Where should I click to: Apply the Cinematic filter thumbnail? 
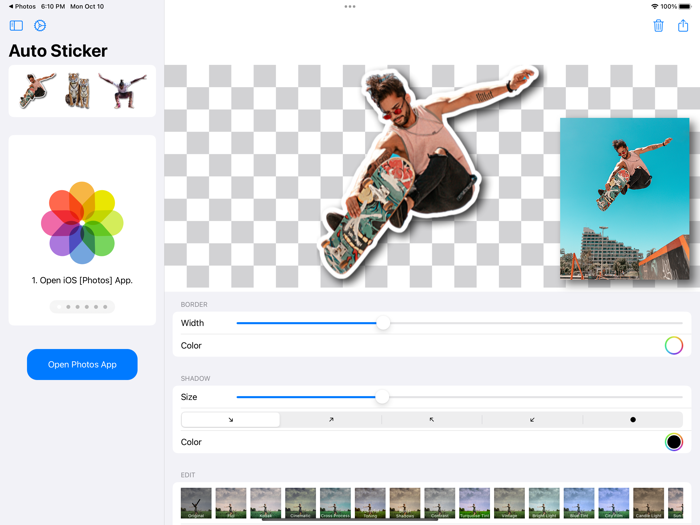[300, 503]
